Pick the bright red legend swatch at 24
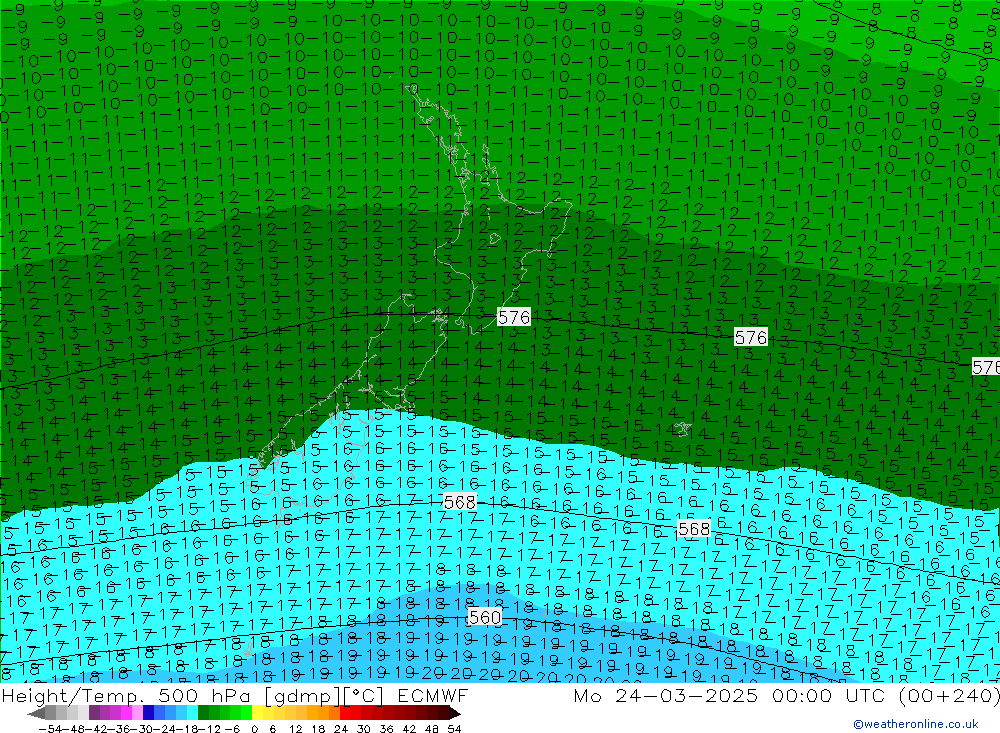This screenshot has height=733, width=1000. tap(345, 713)
